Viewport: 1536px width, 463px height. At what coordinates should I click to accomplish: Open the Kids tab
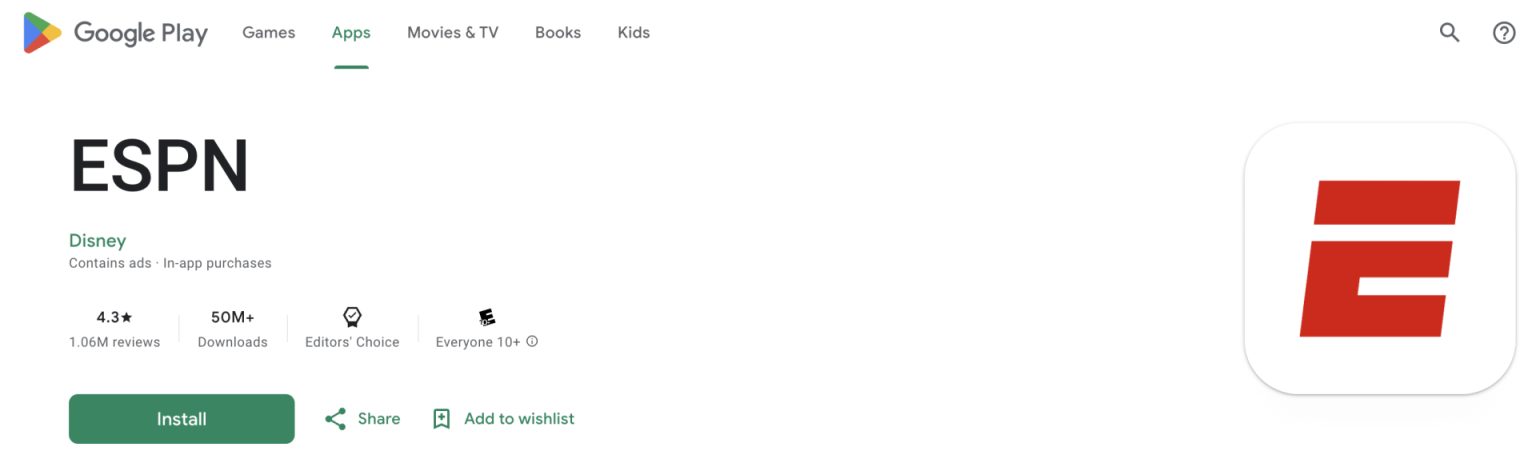tap(633, 33)
